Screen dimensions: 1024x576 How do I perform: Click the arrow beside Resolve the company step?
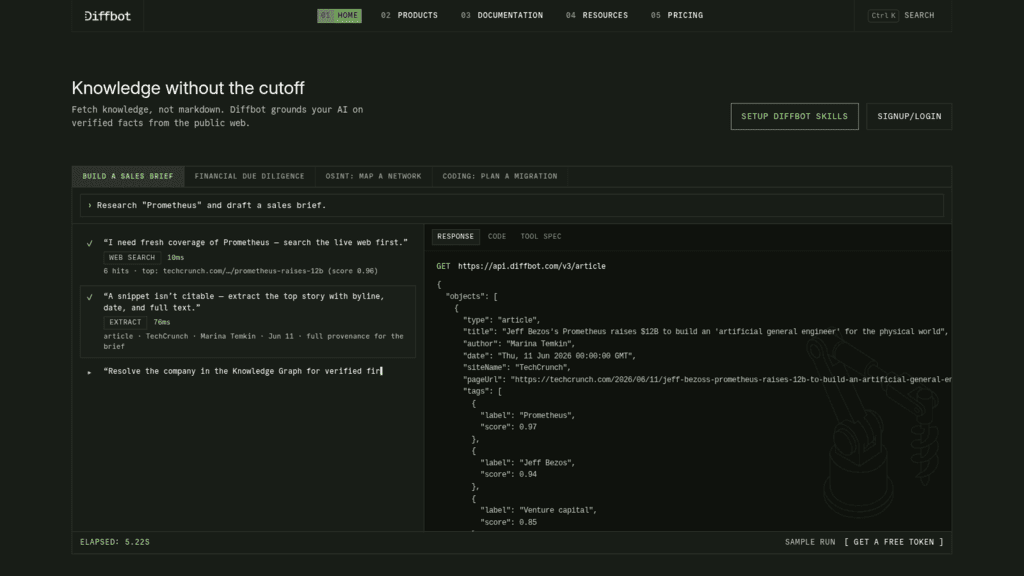[89, 372]
